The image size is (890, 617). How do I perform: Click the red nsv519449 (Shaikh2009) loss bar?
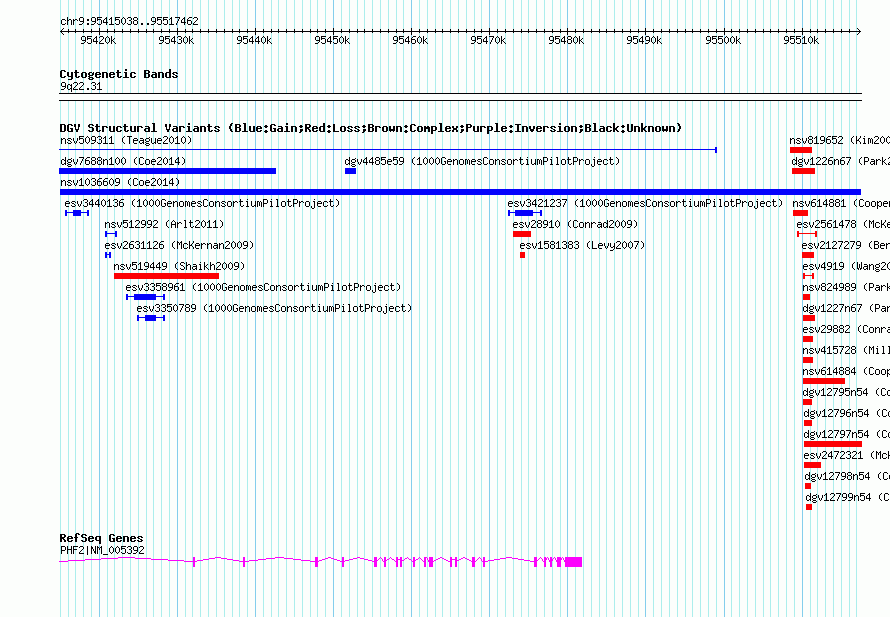(x=166, y=276)
